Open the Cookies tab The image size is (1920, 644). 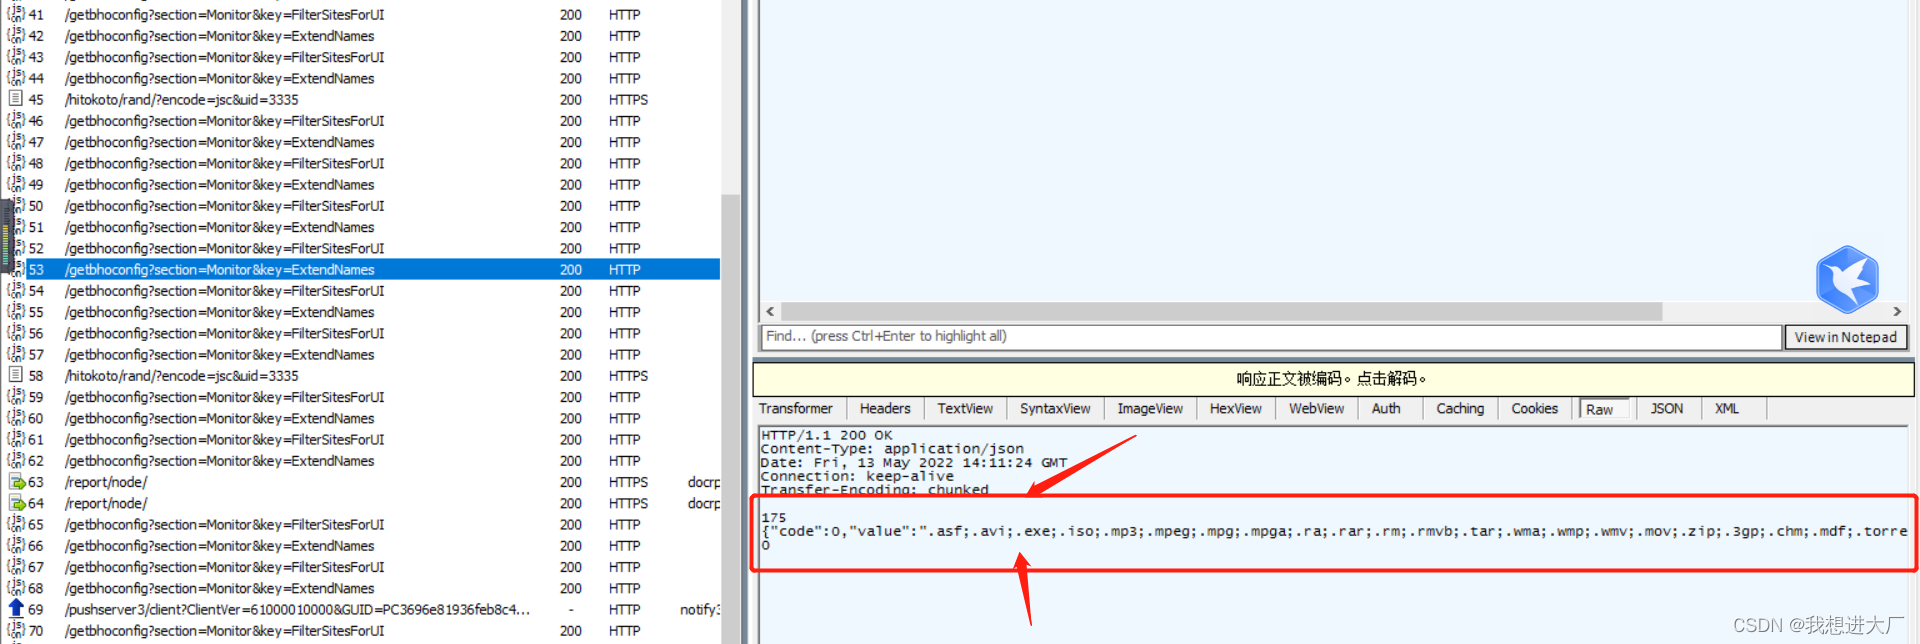tap(1535, 408)
